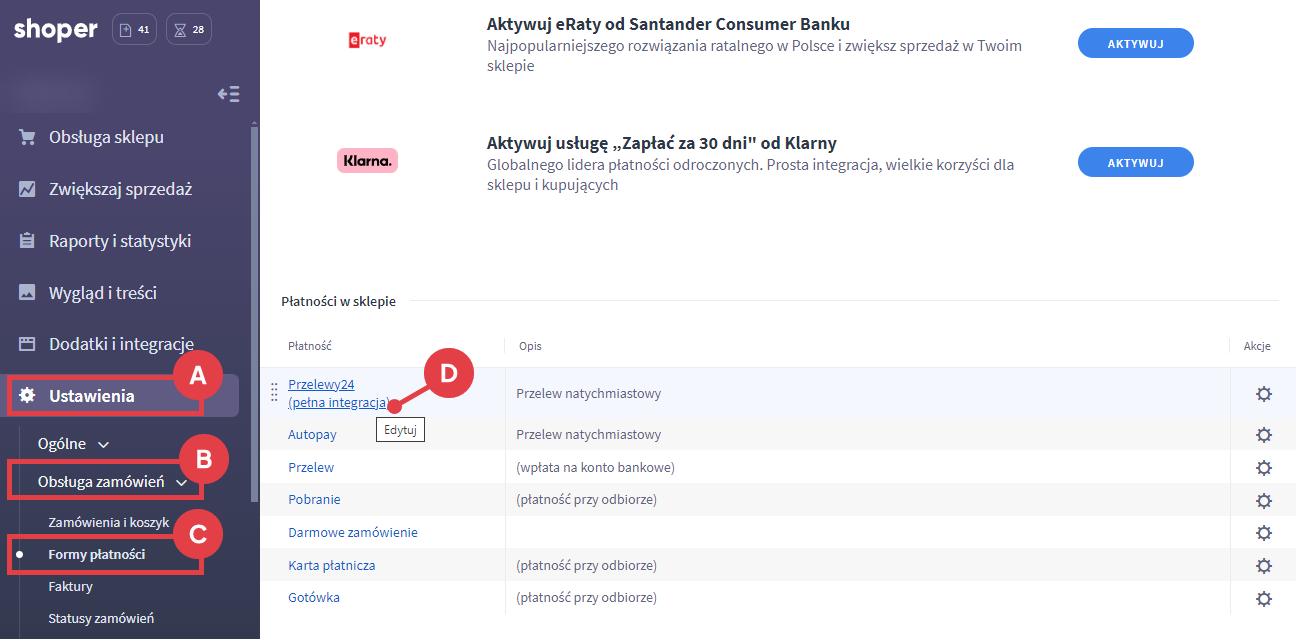Edit Przelewy24 (pełna integracja) payment
The image size is (1296, 639).
click(338, 393)
